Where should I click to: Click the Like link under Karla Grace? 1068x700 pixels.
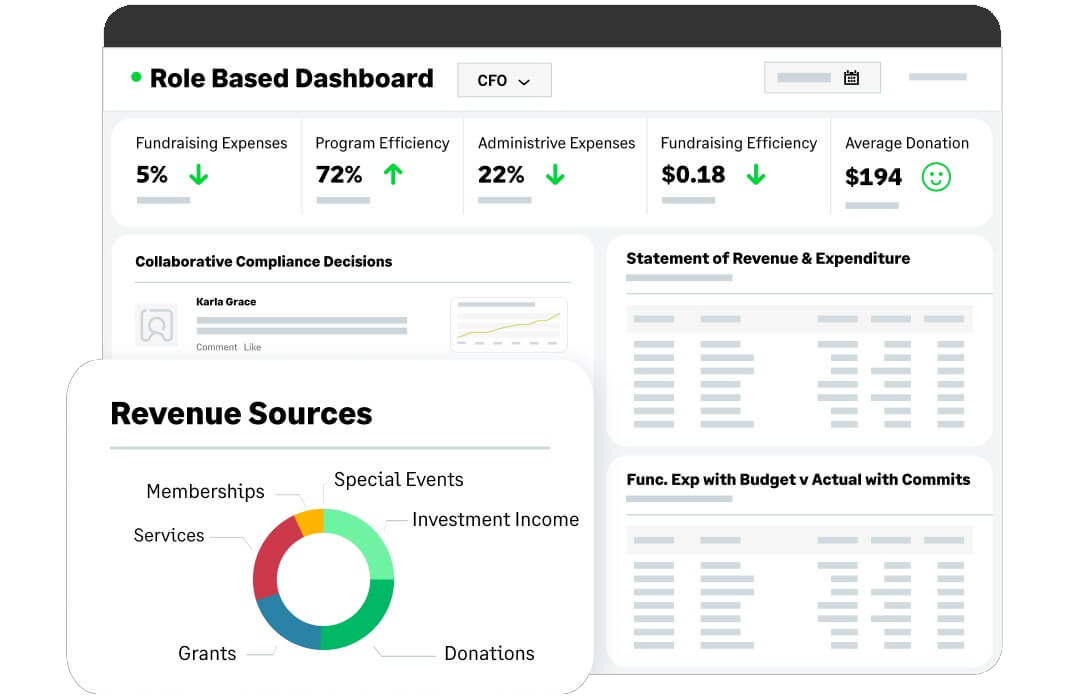[x=252, y=347]
